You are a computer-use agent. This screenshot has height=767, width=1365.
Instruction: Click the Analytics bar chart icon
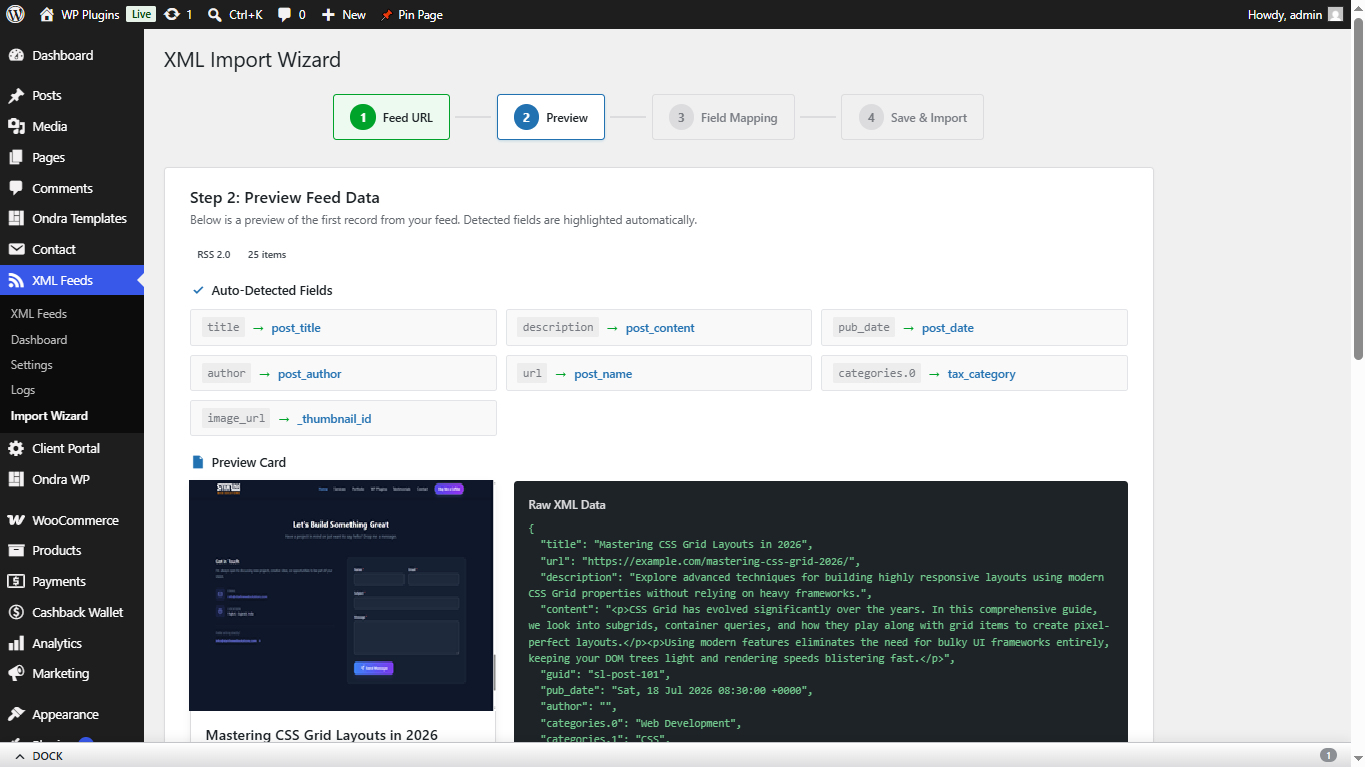click(x=16, y=643)
